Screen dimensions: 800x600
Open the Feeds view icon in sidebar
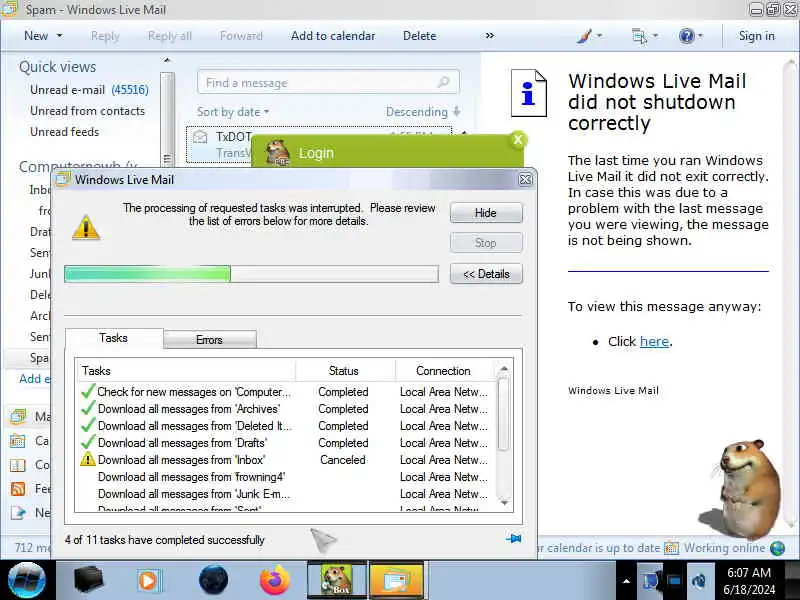(18, 489)
